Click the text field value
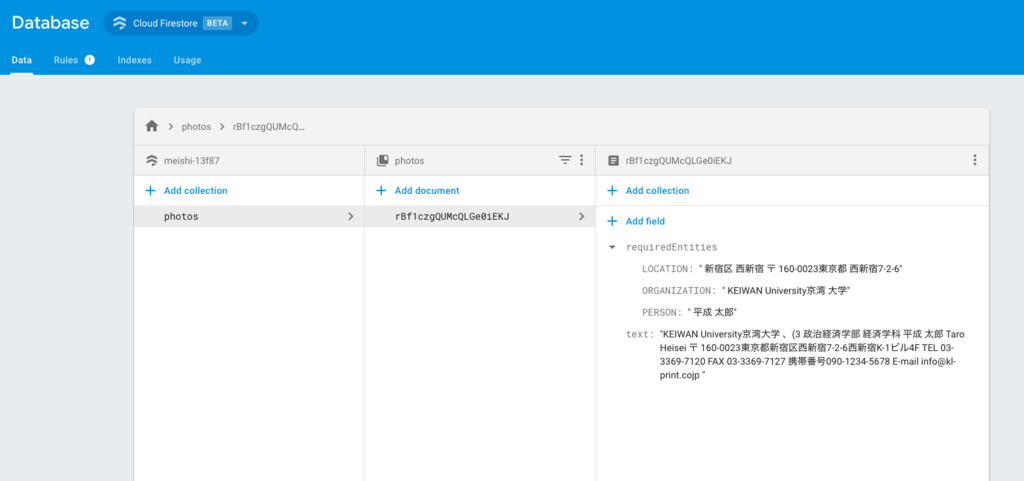 click(812, 355)
